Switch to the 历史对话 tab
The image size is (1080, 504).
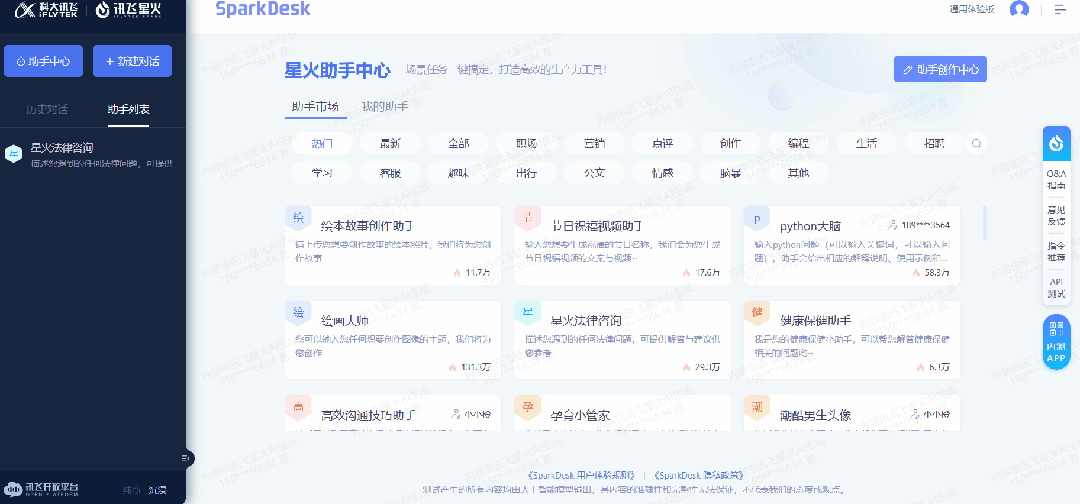47,109
